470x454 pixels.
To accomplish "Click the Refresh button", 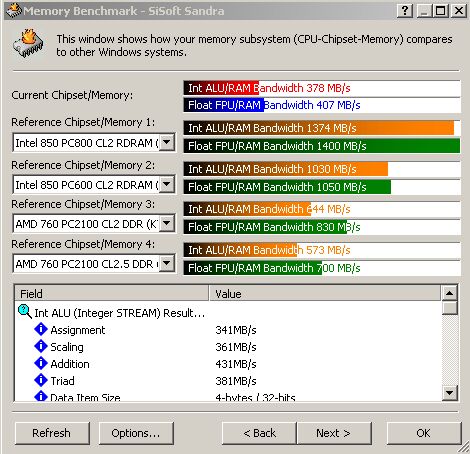I will (52, 433).
